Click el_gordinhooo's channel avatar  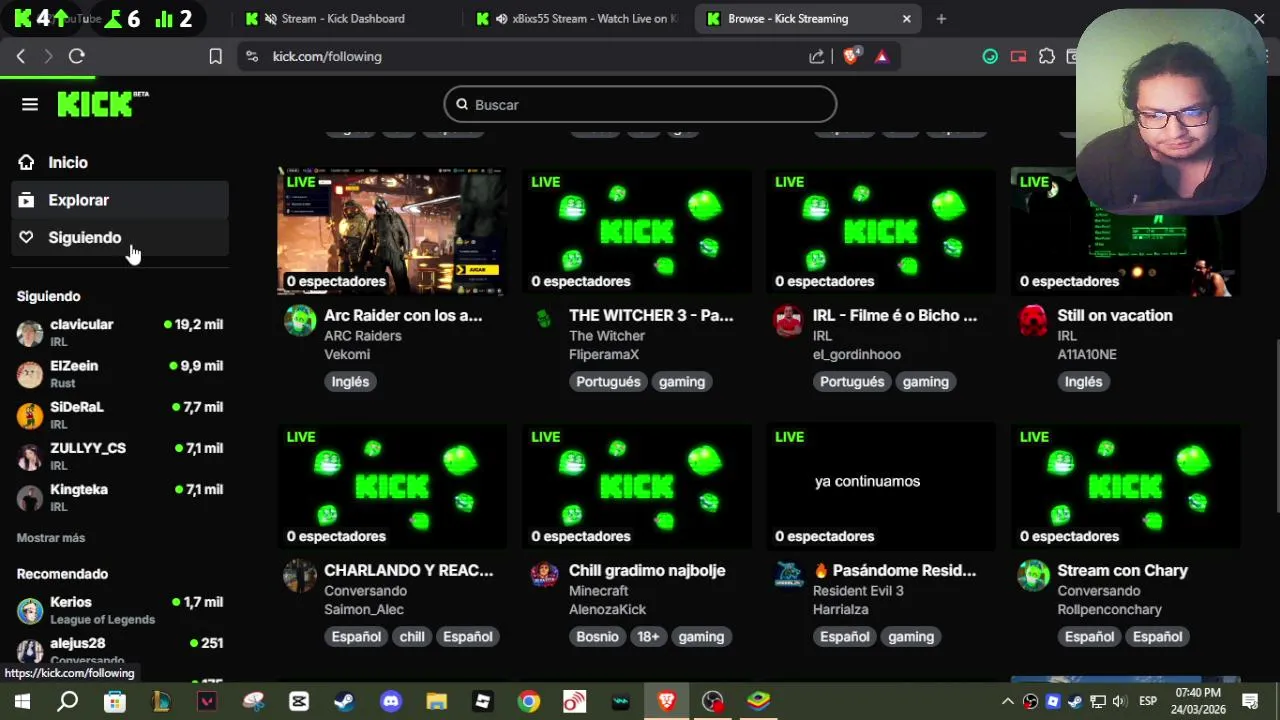[789, 321]
